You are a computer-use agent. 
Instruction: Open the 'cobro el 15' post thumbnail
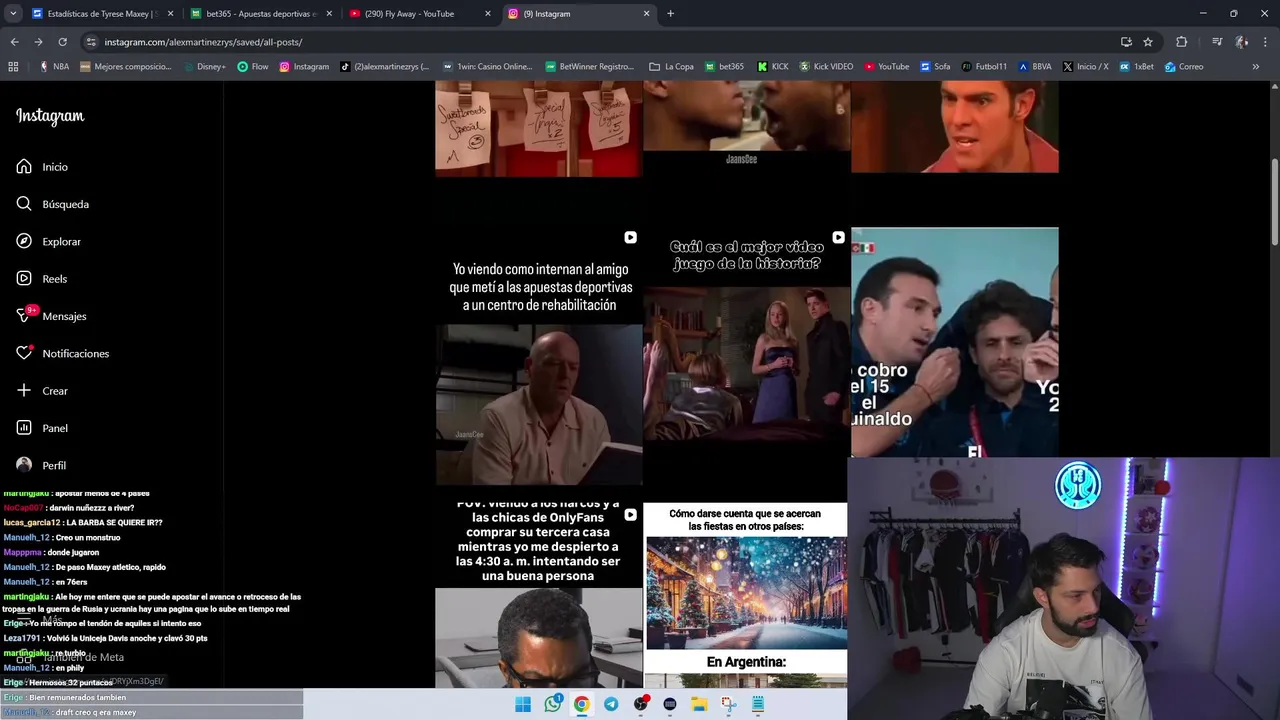click(x=954, y=342)
